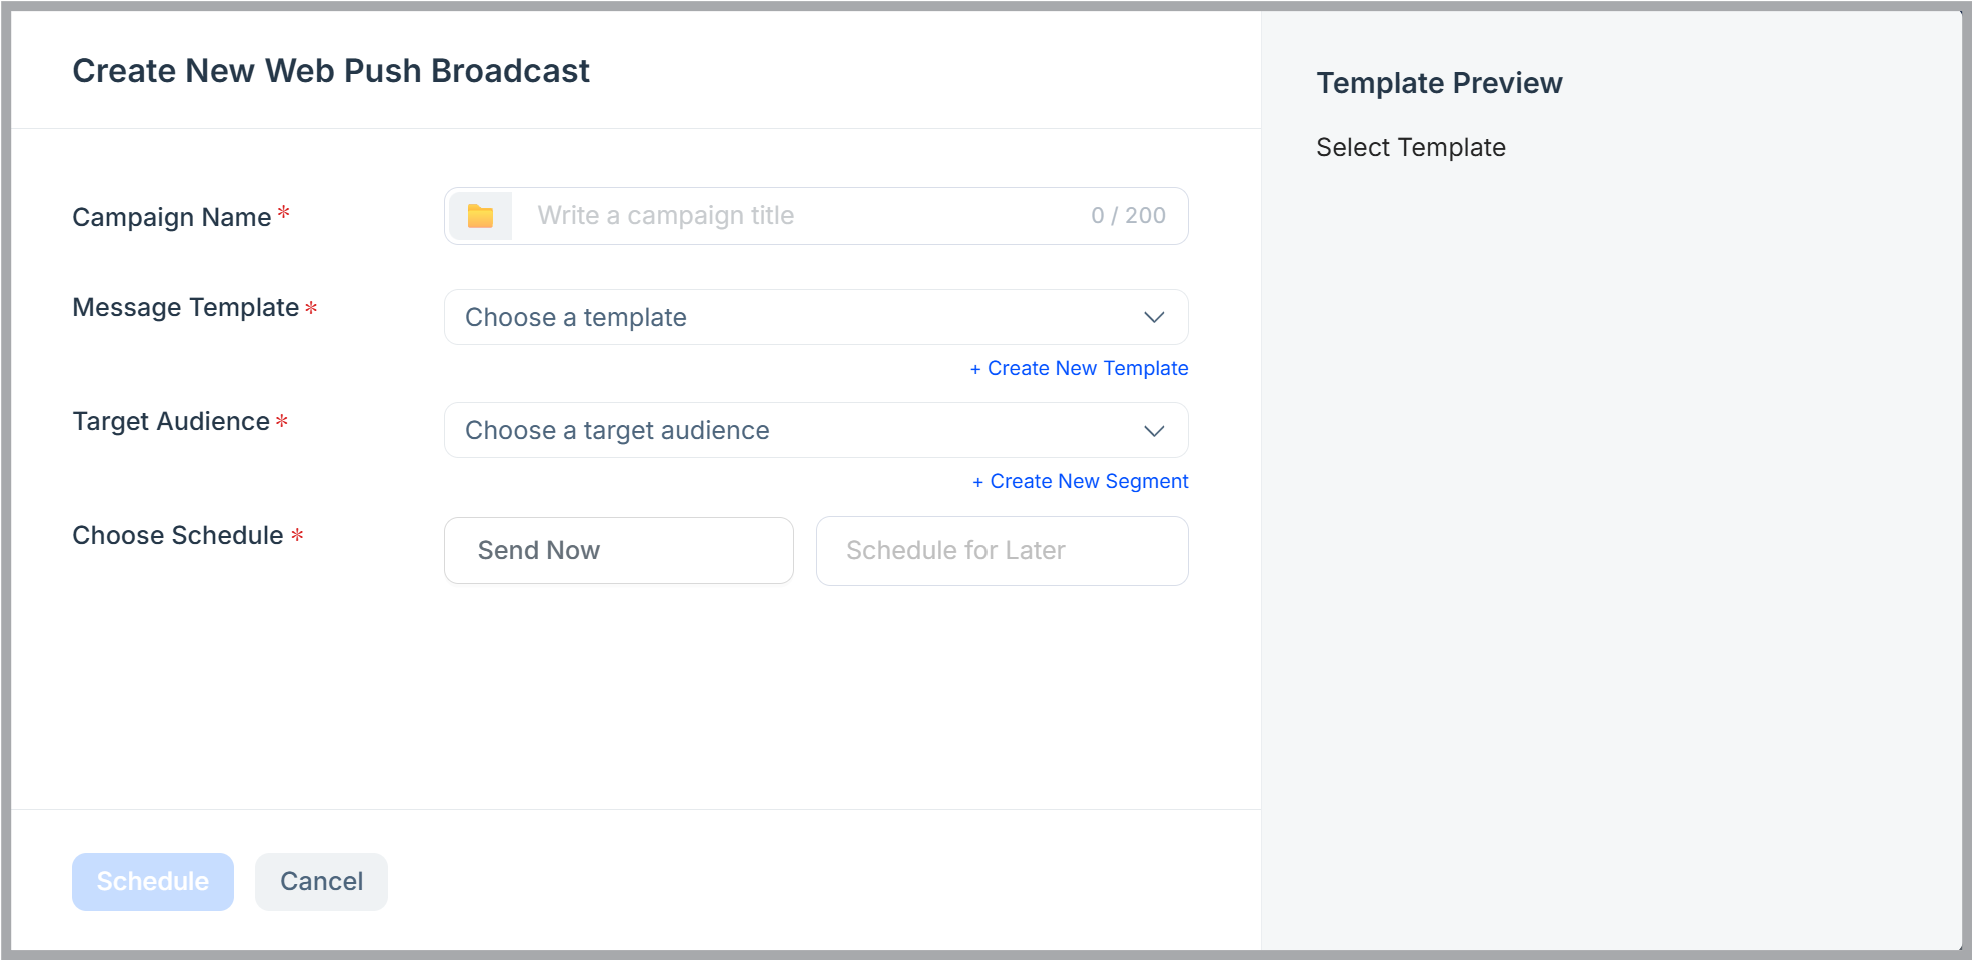Click "+ Create New Template" link

(x=1078, y=368)
